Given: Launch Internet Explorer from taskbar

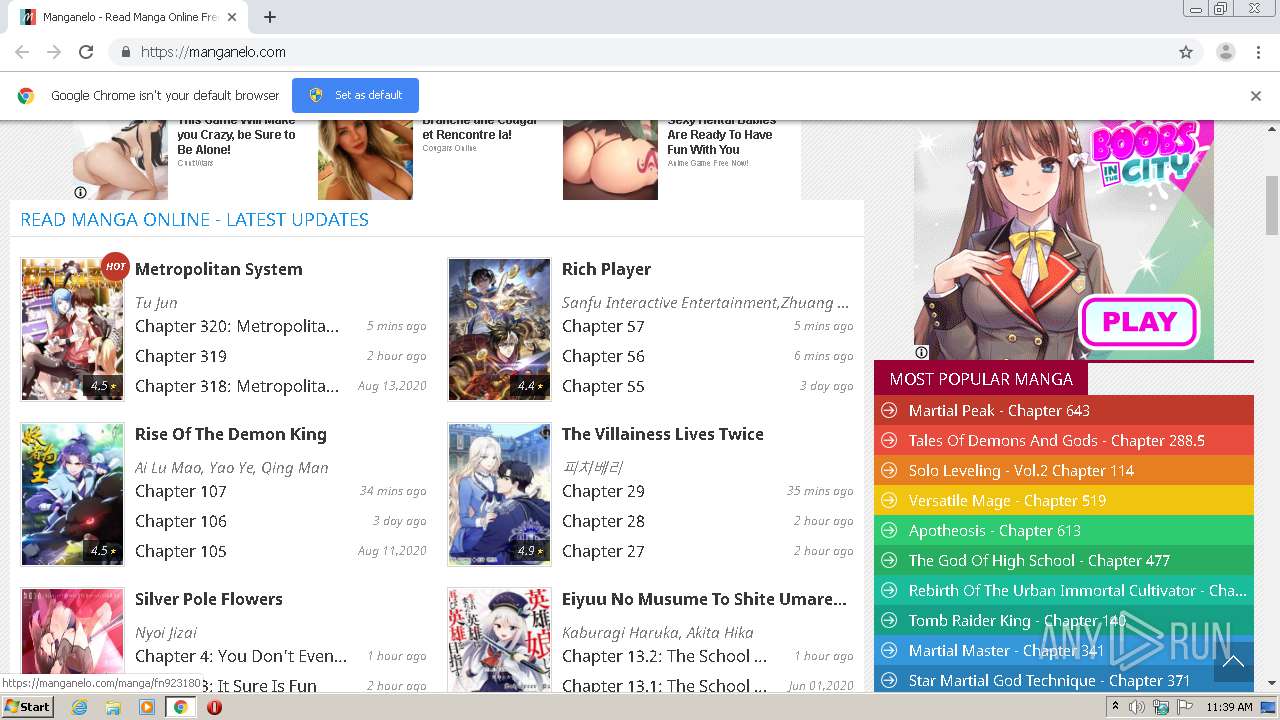Looking at the screenshot, I should (x=80, y=707).
